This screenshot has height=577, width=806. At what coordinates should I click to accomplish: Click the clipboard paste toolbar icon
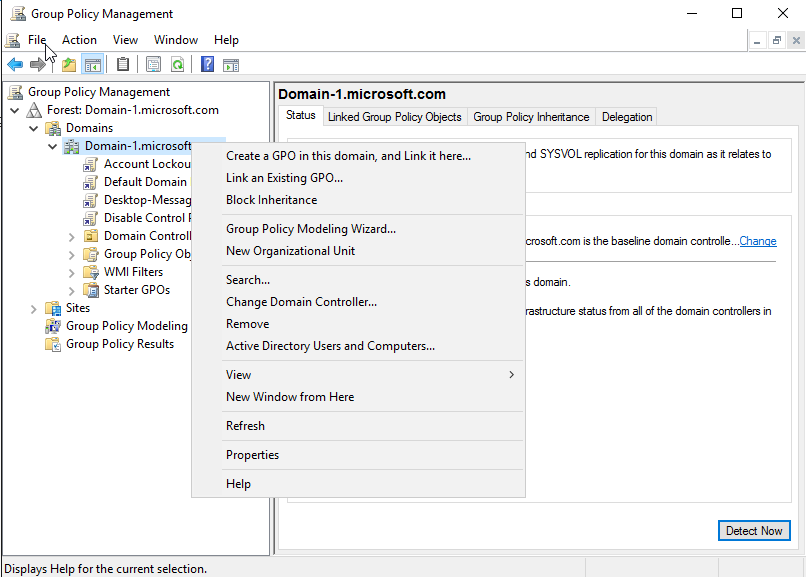122,65
